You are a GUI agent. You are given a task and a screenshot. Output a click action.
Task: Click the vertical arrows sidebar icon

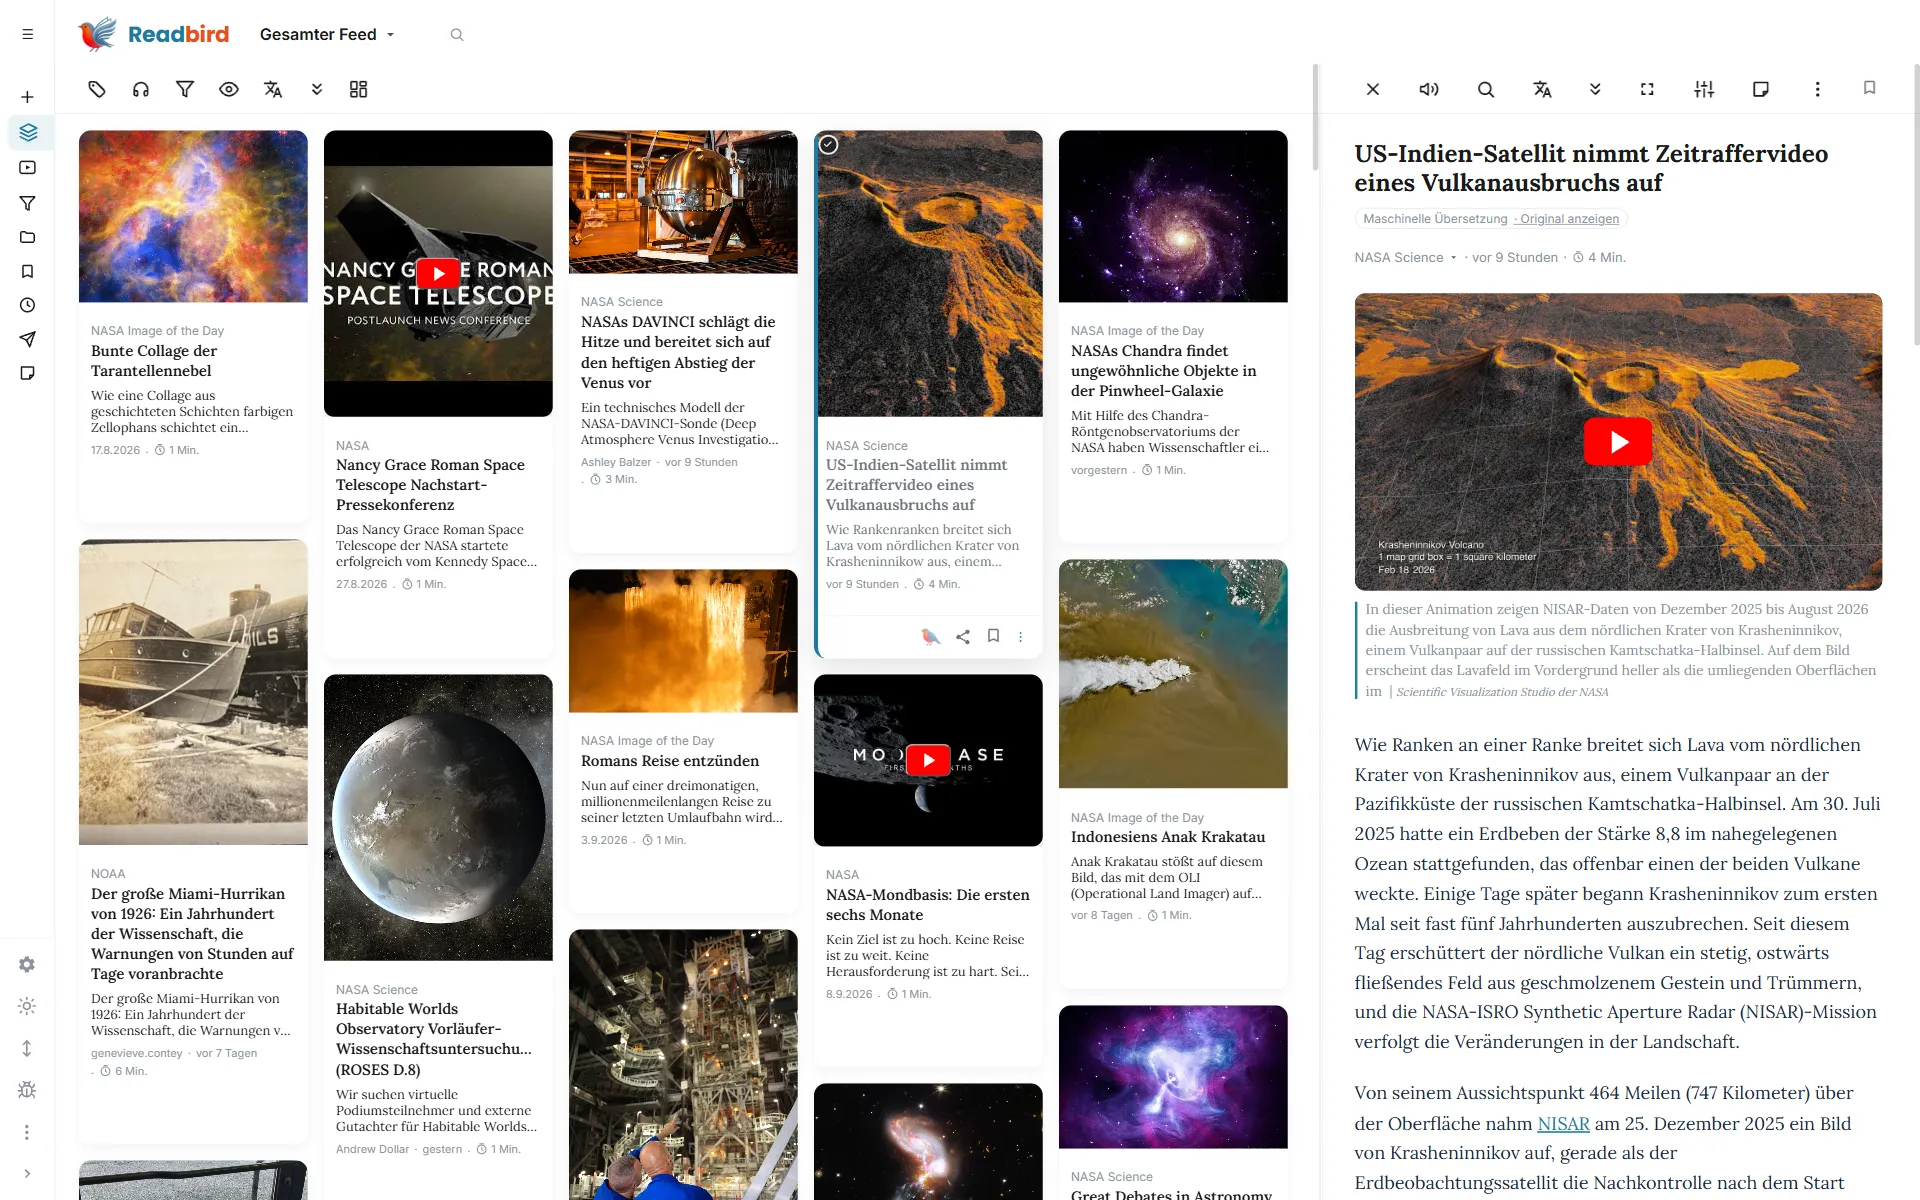click(x=27, y=1048)
